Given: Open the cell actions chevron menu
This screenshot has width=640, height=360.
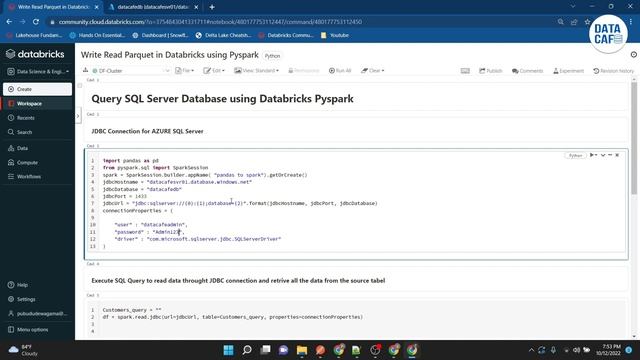Looking at the screenshot, I should [603, 155].
